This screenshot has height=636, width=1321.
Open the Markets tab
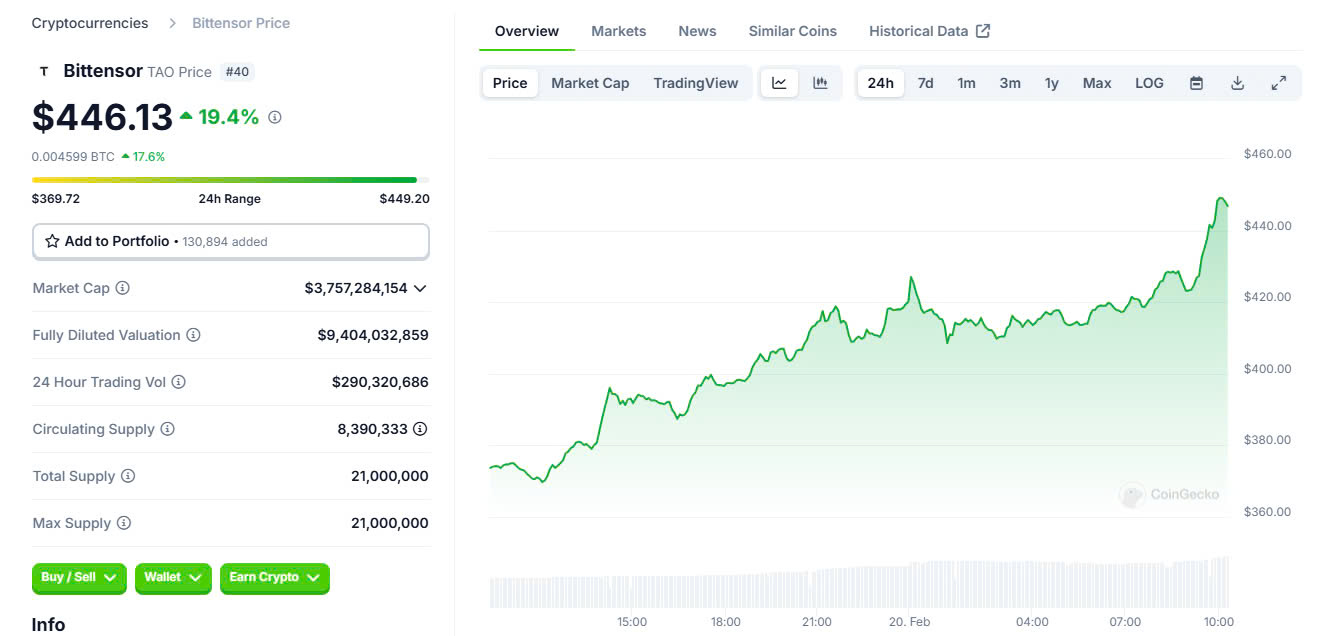pos(618,31)
